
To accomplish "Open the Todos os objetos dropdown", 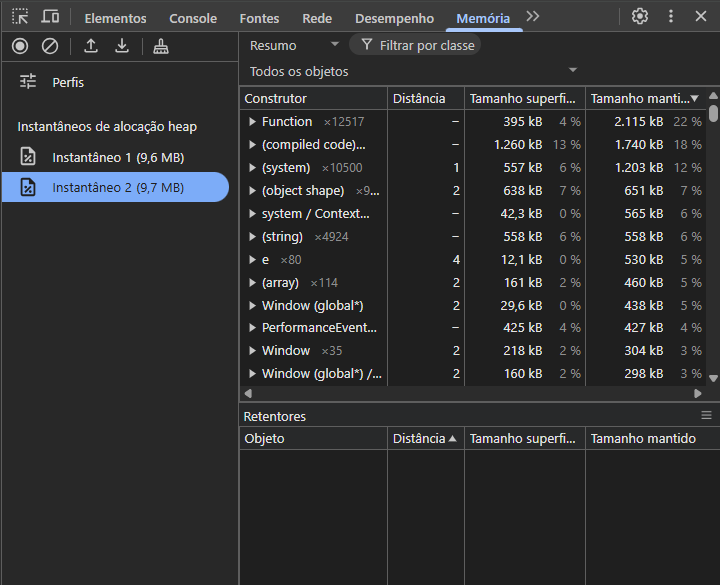I will (413, 71).
